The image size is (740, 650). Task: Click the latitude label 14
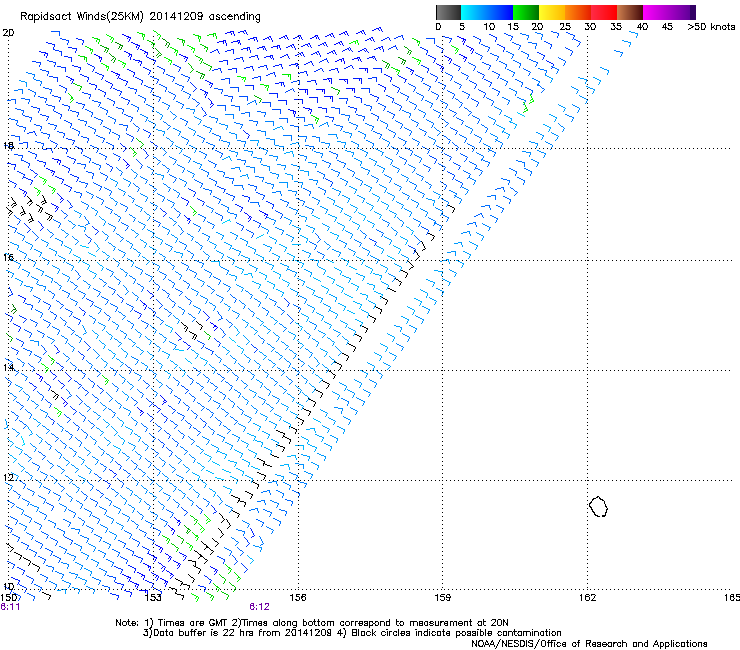(x=8, y=367)
